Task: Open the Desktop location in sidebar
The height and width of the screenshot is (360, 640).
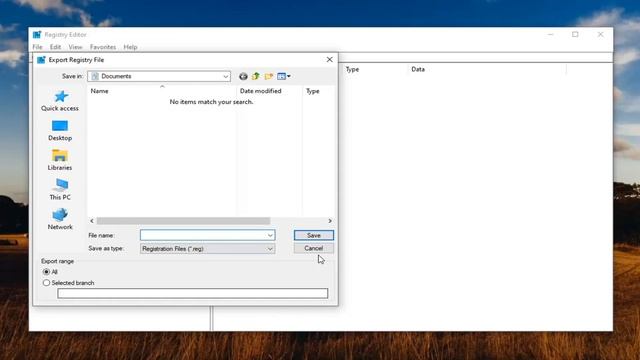Action: click(60, 131)
